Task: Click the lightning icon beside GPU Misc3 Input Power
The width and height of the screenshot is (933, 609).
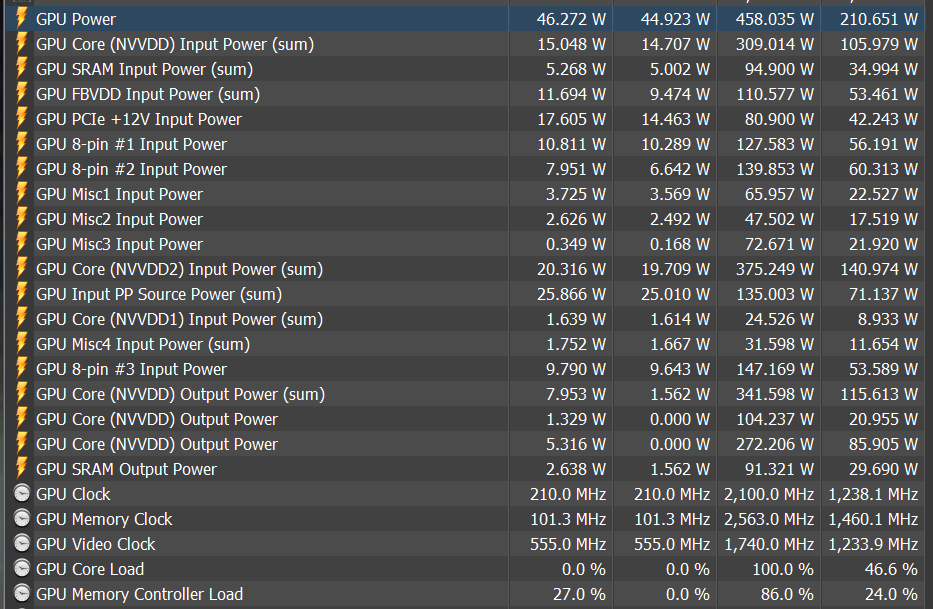Action: (x=21, y=244)
